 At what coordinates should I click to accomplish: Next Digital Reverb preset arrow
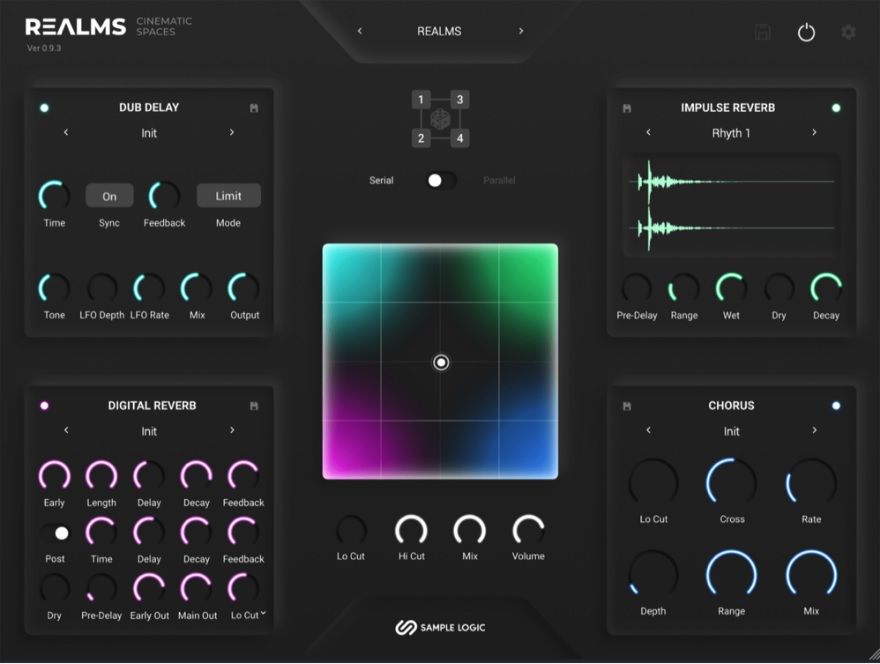(232, 431)
